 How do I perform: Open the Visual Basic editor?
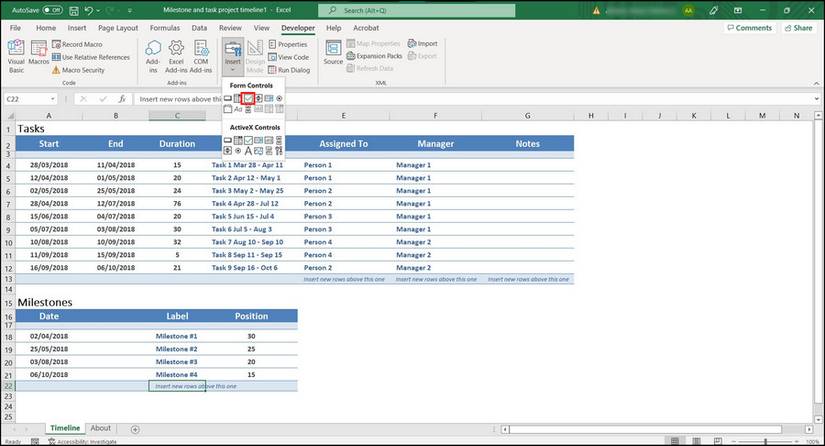pos(16,56)
